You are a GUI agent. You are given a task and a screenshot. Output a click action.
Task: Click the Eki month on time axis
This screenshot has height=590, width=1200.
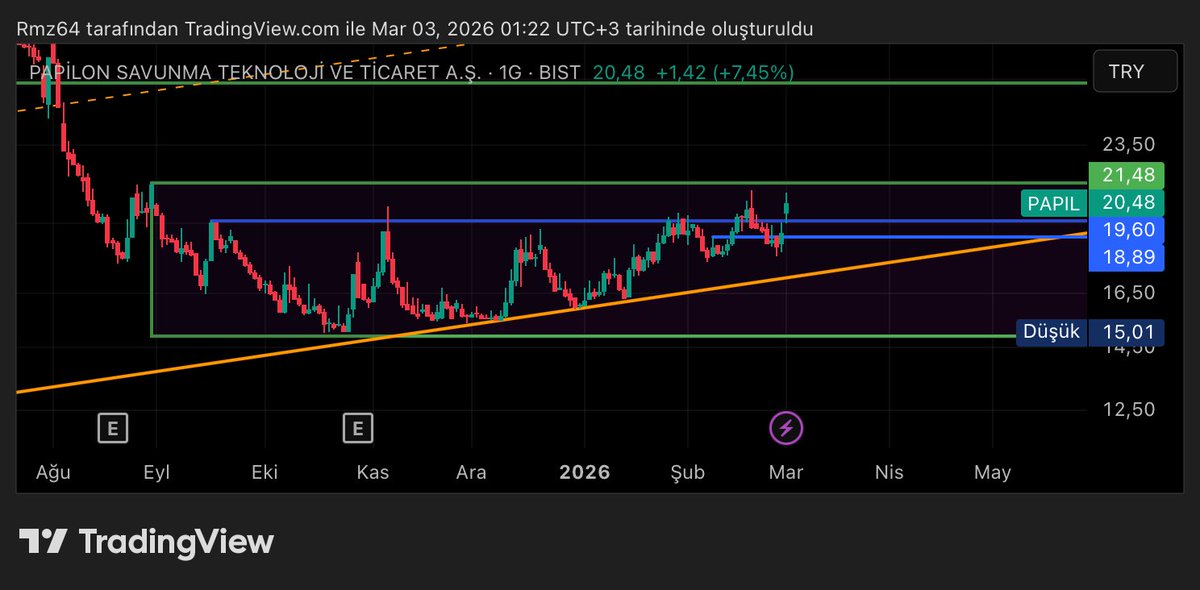(x=264, y=472)
